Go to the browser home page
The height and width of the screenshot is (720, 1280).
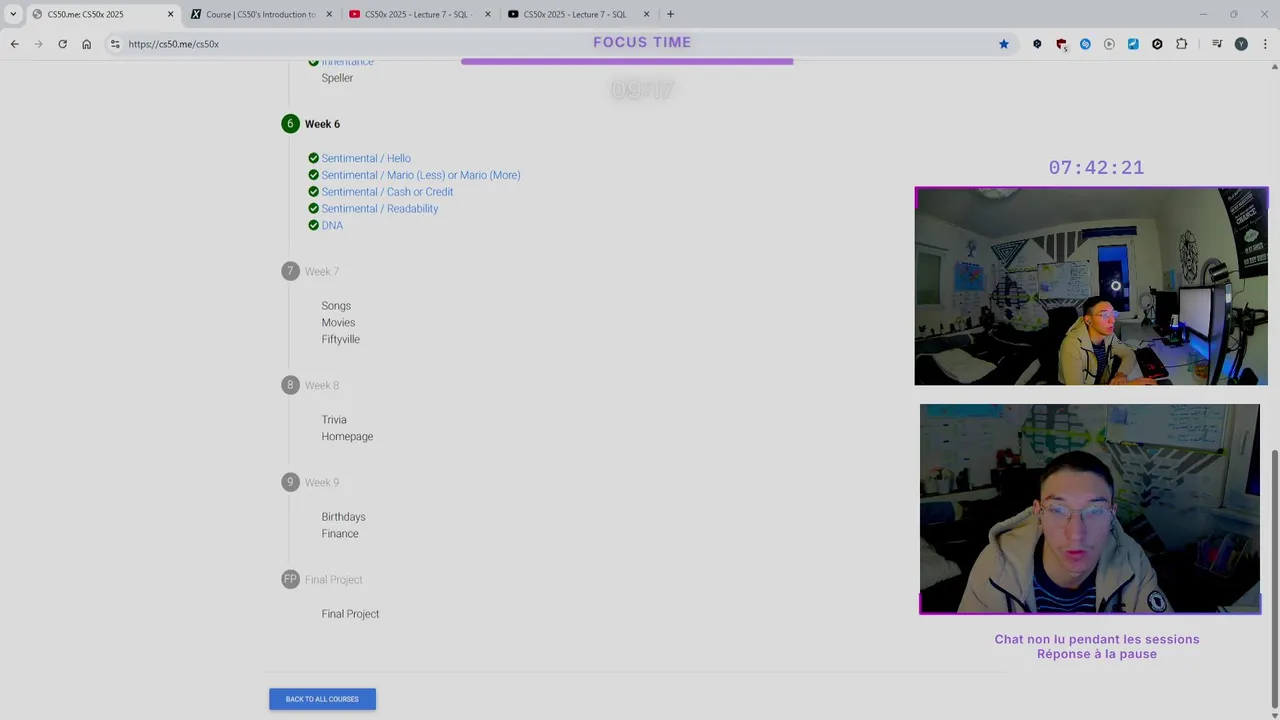[86, 44]
